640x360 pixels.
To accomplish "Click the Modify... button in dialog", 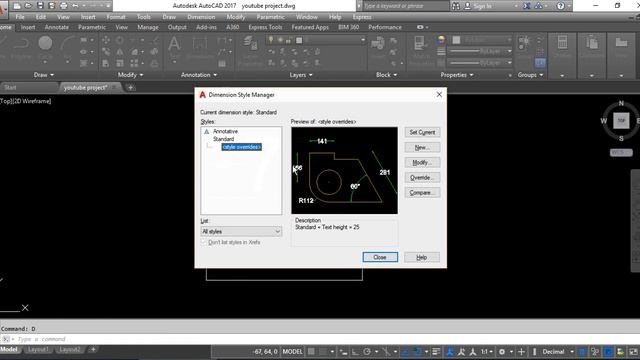I will click(x=422, y=162).
